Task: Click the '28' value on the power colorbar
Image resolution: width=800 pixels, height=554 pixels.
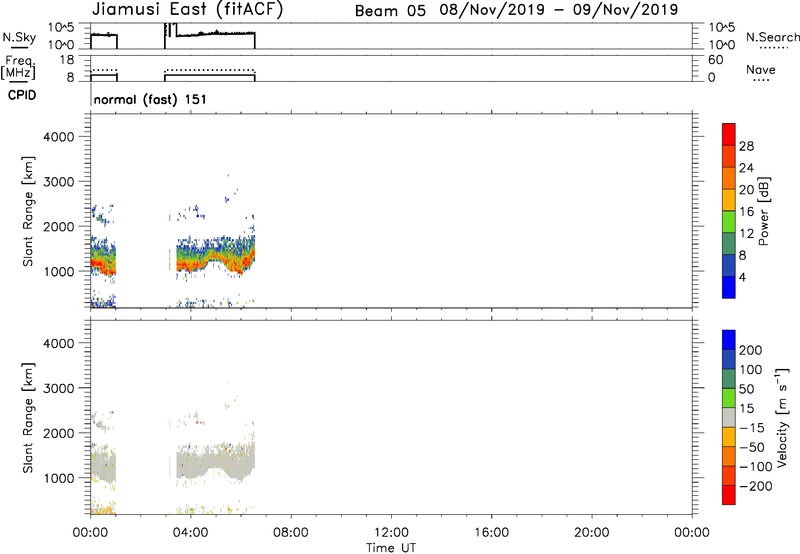Action: tap(746, 146)
